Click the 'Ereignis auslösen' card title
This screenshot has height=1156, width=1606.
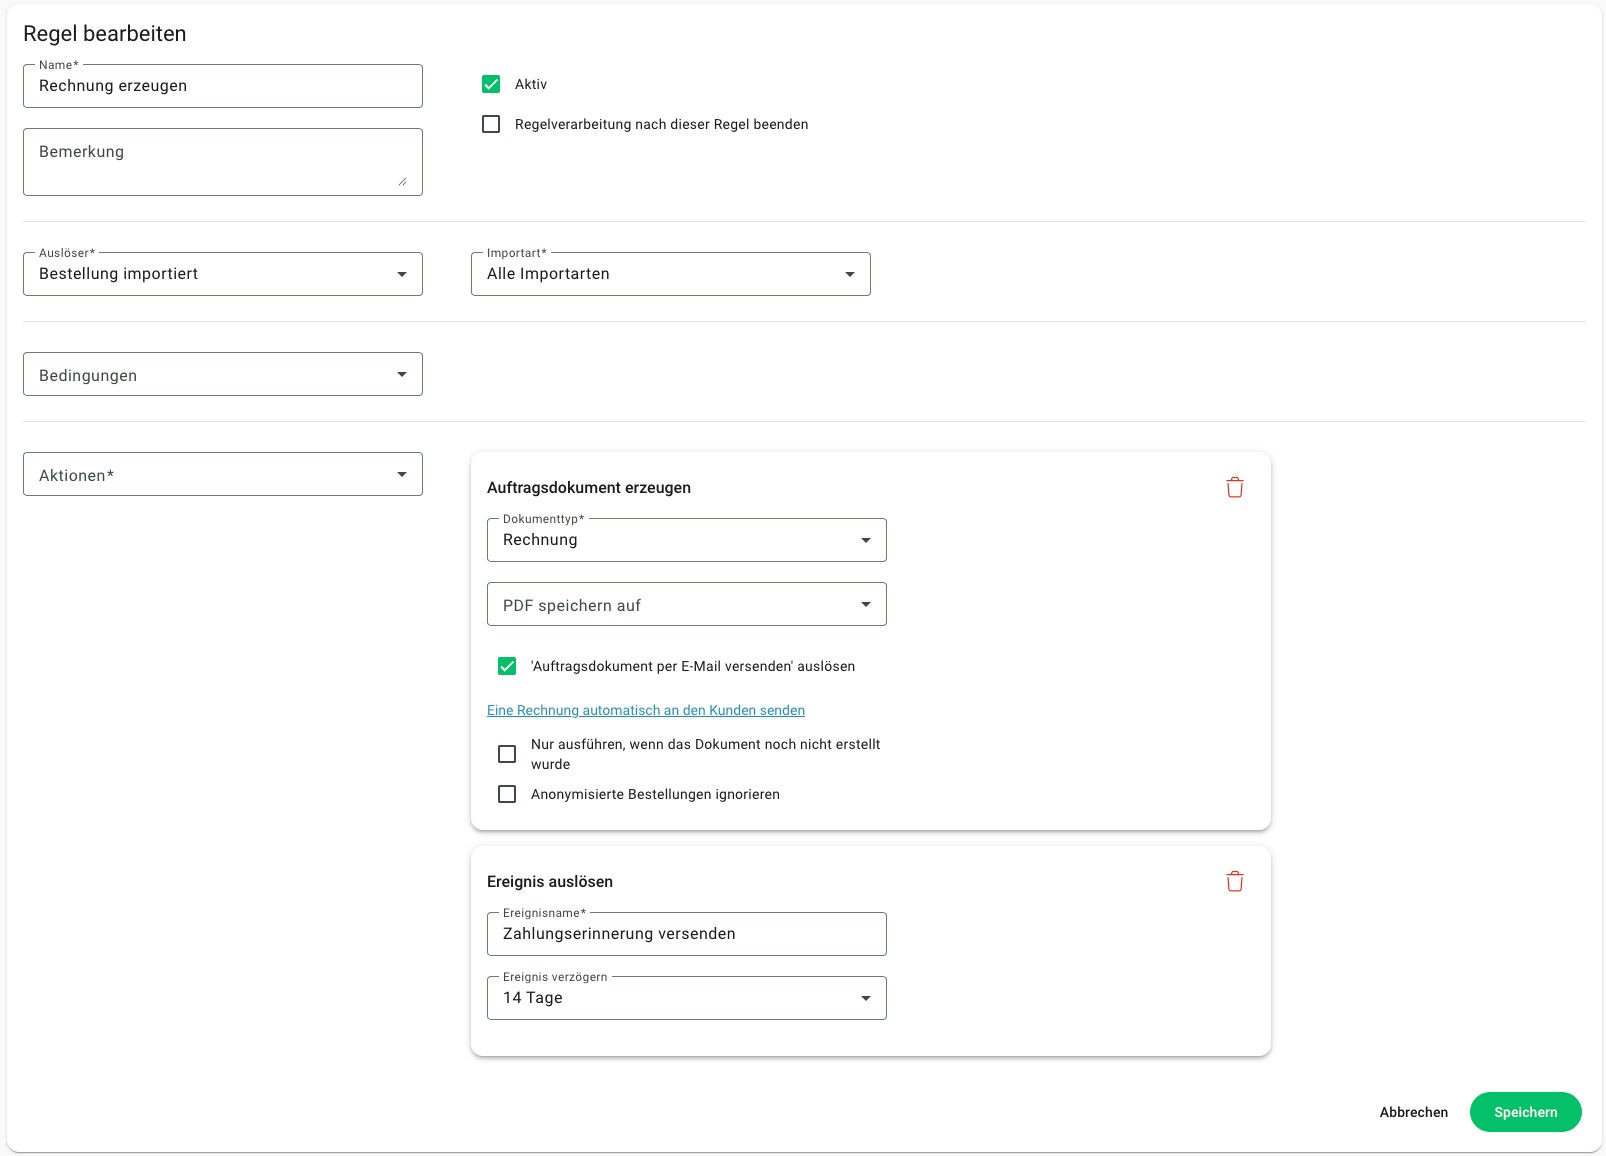click(x=550, y=881)
